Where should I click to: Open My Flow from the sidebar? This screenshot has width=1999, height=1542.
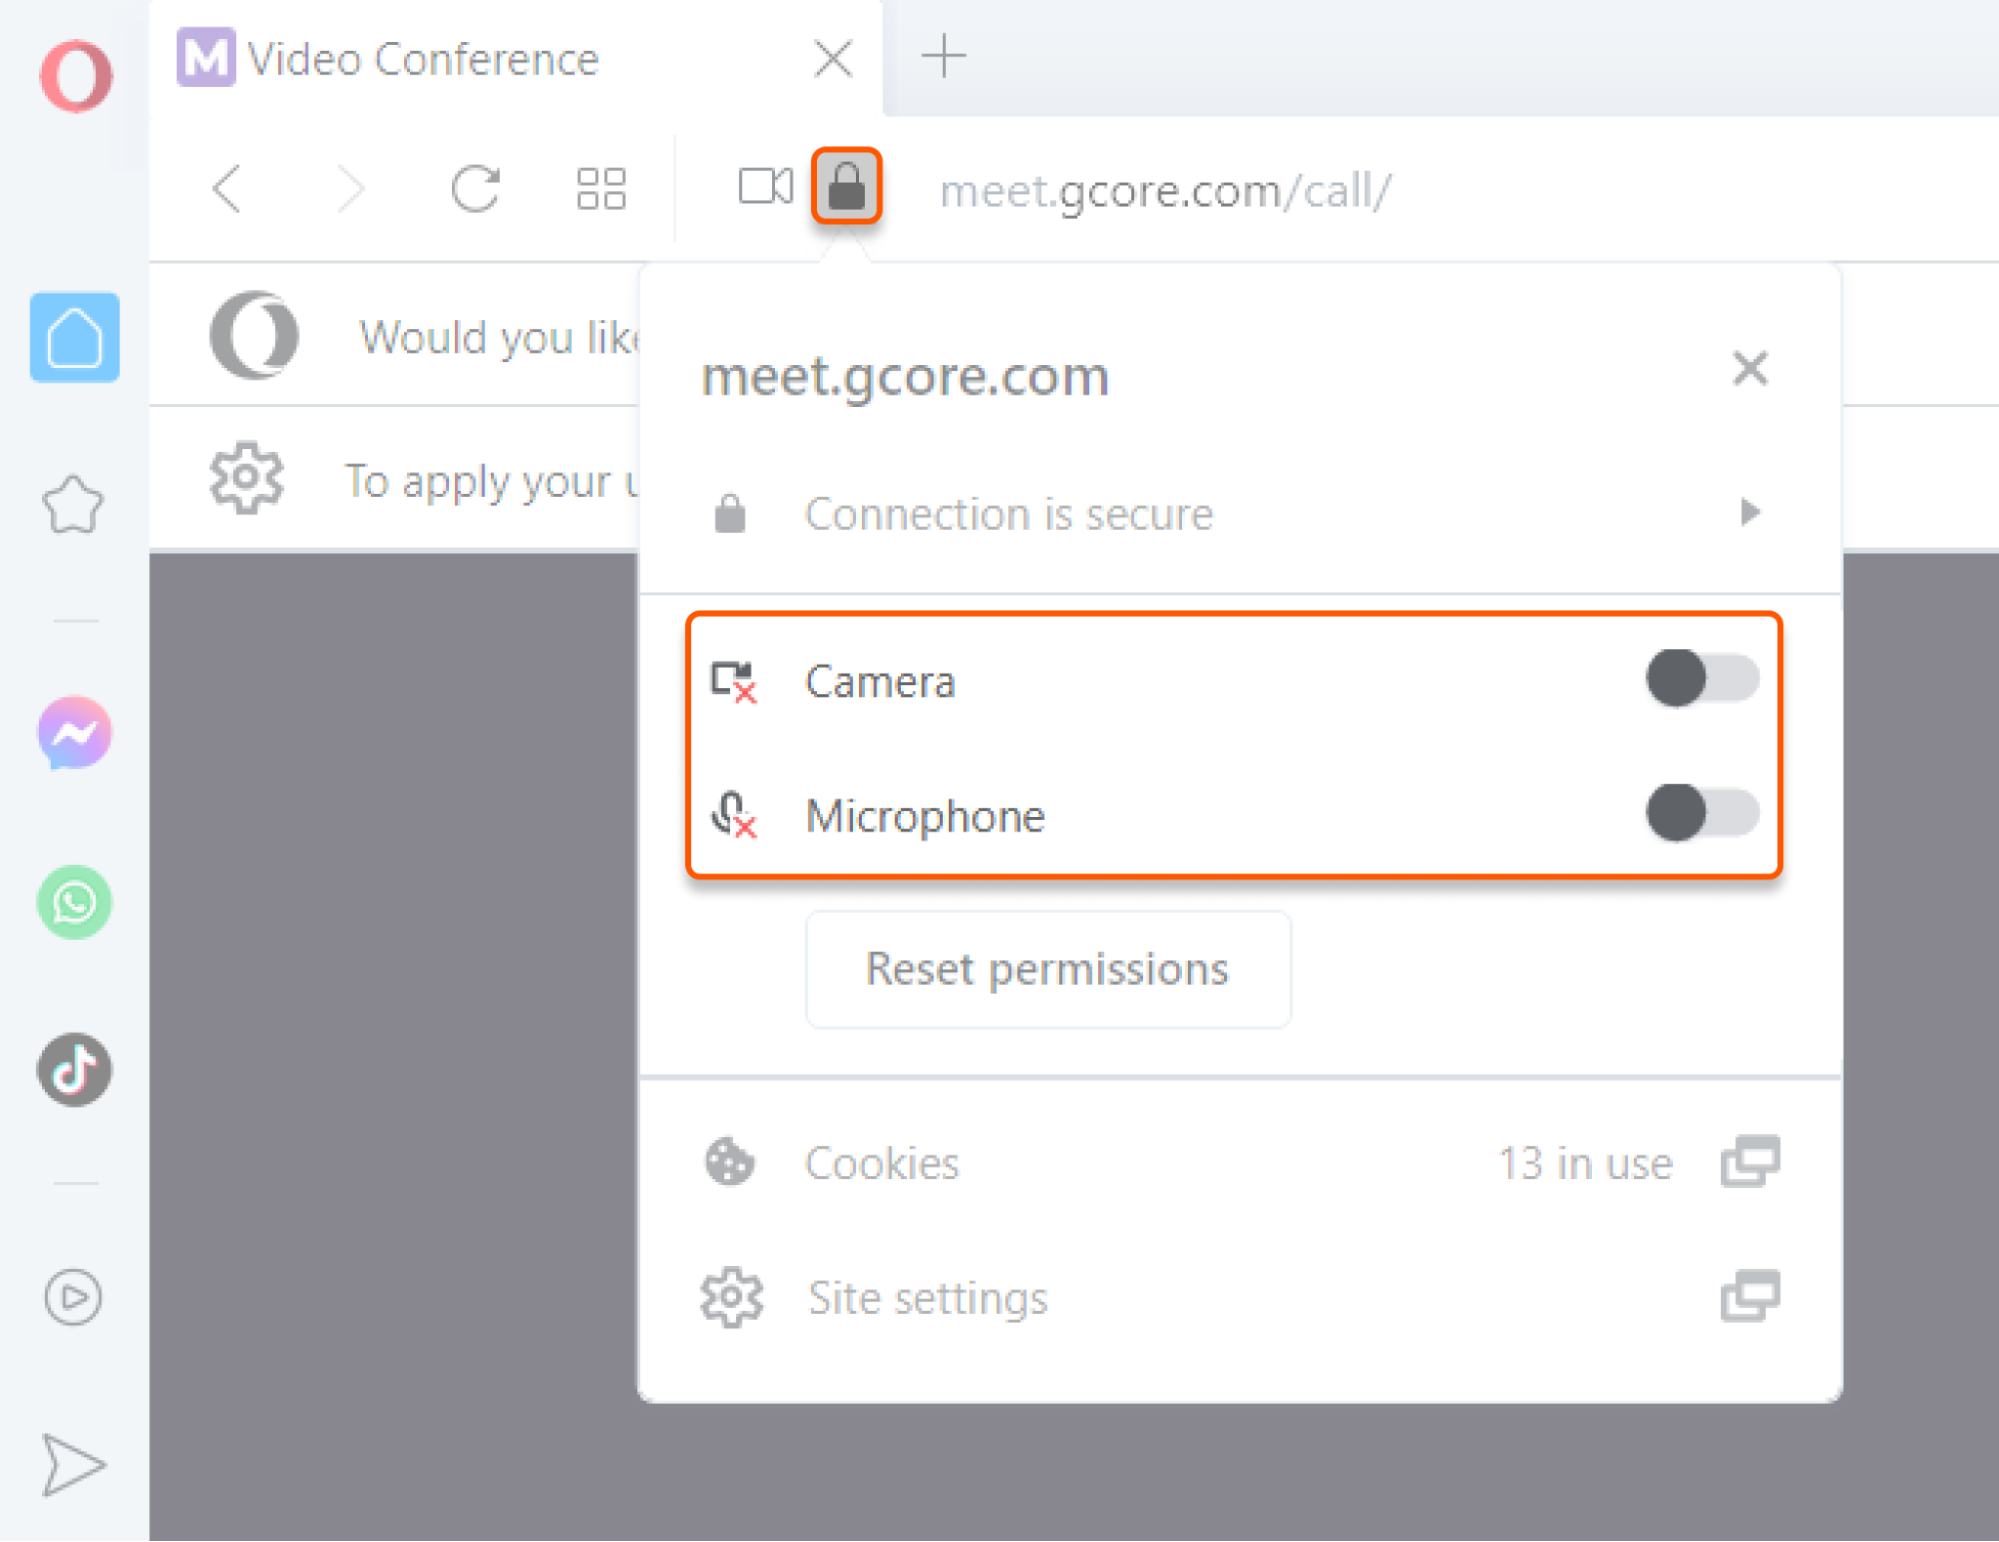click(x=73, y=1464)
